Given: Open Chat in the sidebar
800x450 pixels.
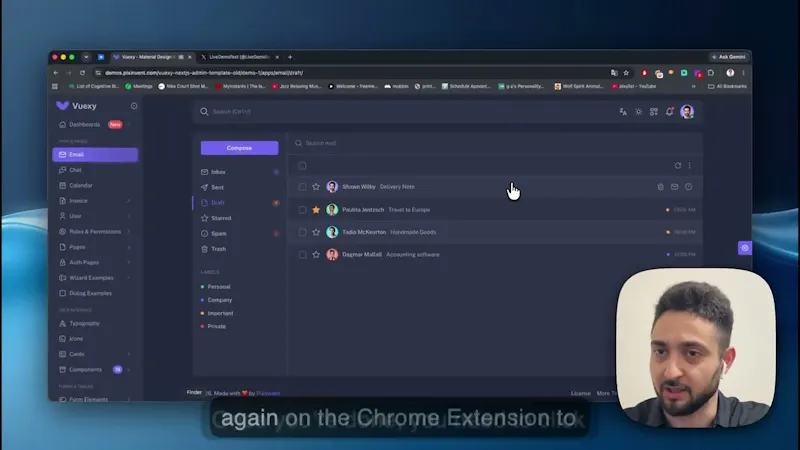Looking at the screenshot, I should tap(95, 170).
